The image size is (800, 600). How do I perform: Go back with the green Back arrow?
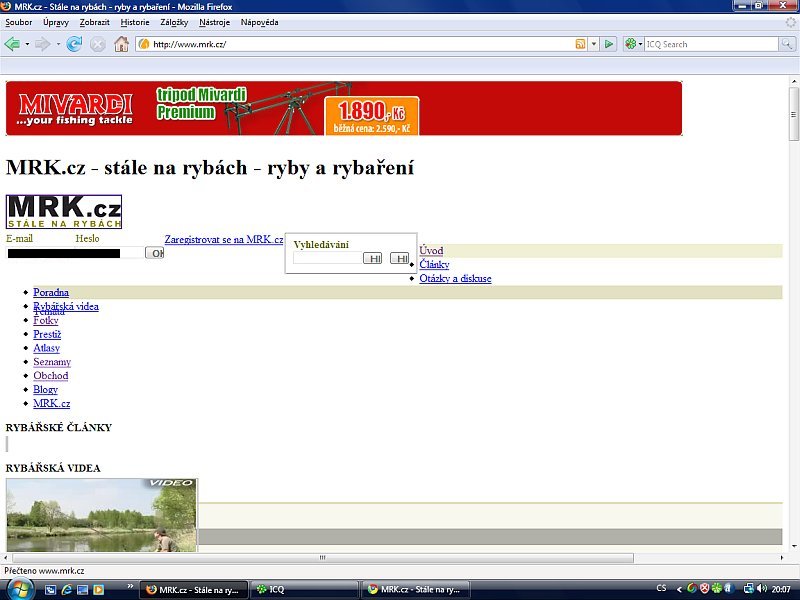click(12, 44)
